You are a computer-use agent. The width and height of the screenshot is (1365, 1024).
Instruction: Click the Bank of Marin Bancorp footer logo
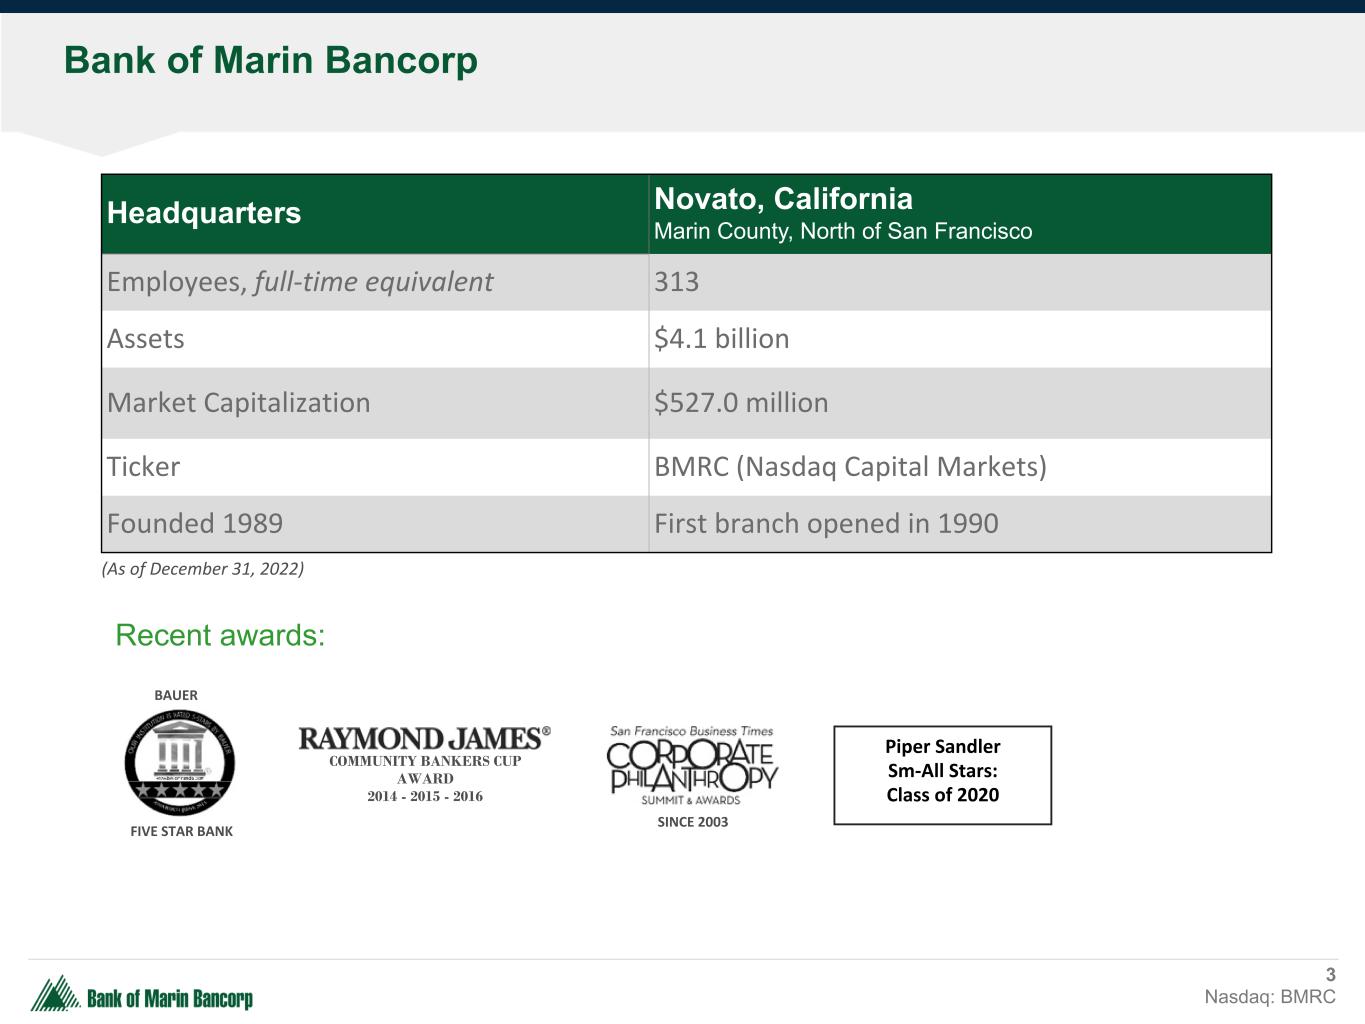click(x=142, y=996)
